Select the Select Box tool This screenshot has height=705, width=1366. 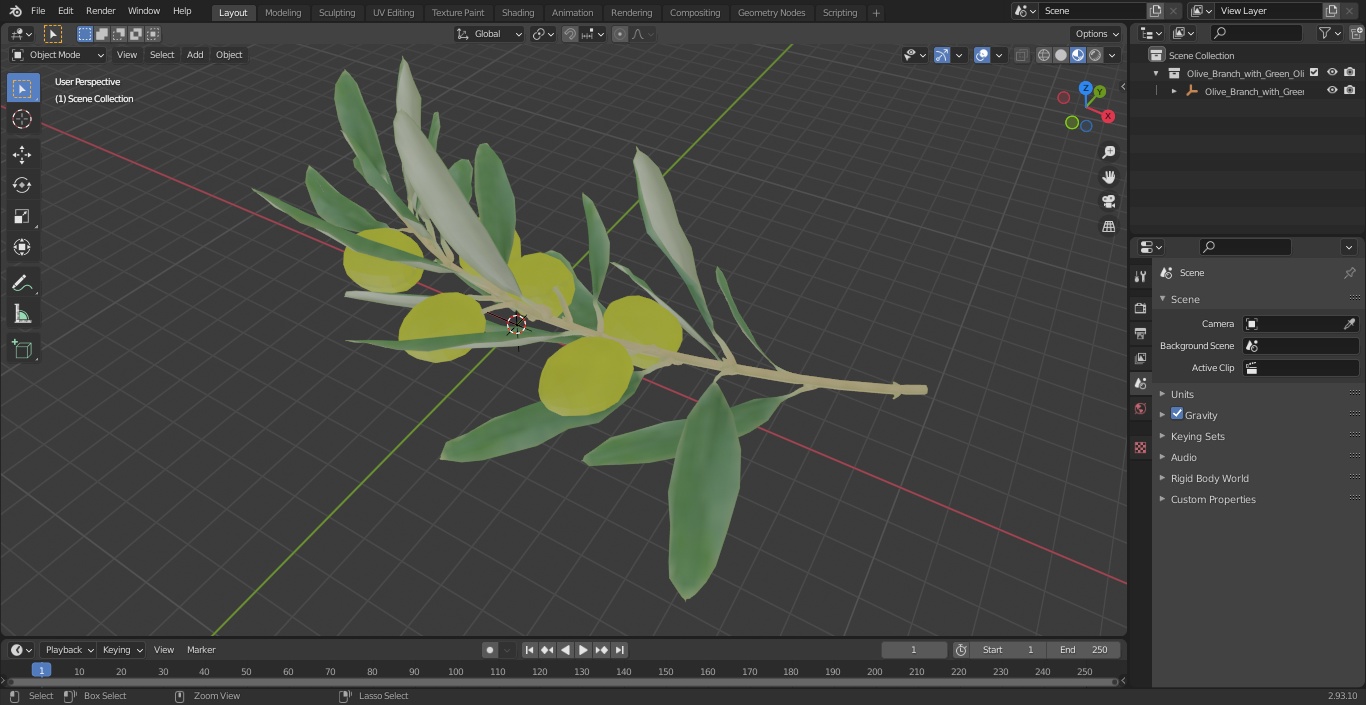click(22, 88)
